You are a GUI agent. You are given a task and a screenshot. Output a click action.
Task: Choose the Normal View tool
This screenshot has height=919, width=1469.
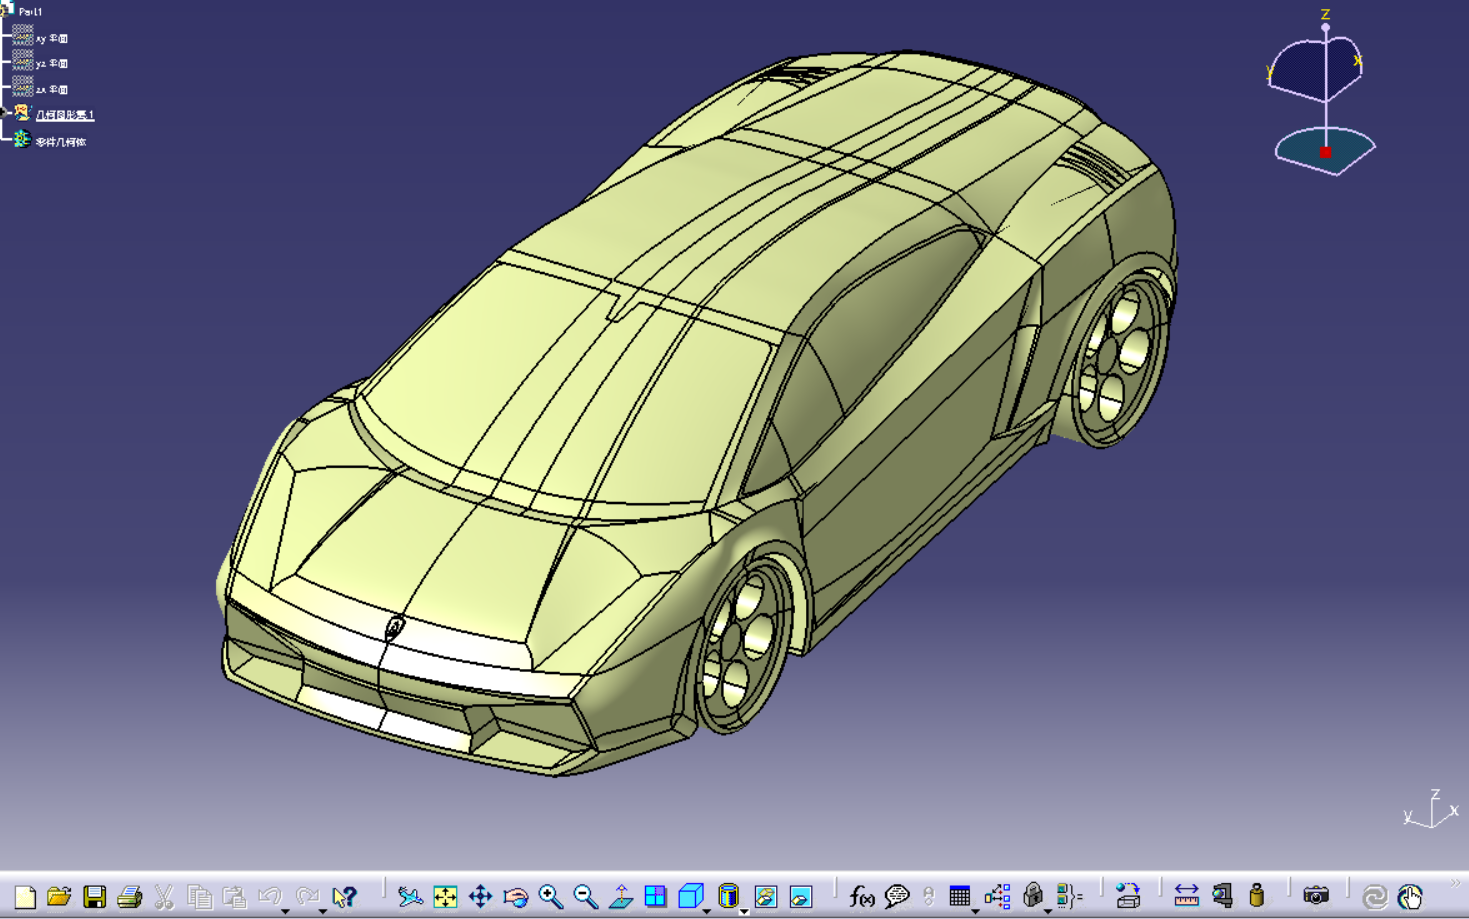pyautogui.click(x=620, y=897)
